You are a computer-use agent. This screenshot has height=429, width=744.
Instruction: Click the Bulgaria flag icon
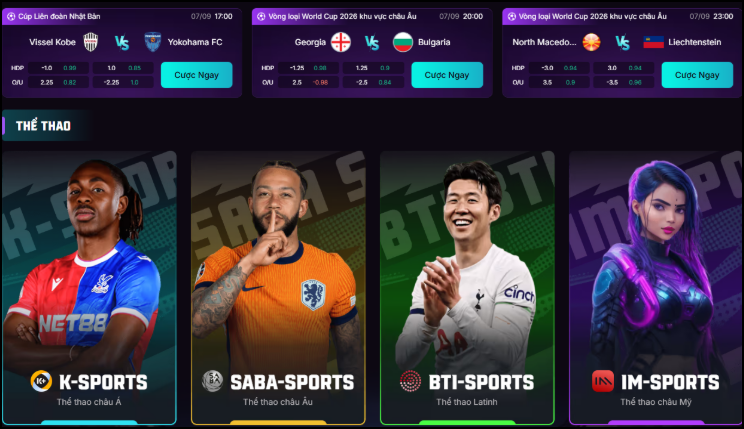tap(403, 42)
